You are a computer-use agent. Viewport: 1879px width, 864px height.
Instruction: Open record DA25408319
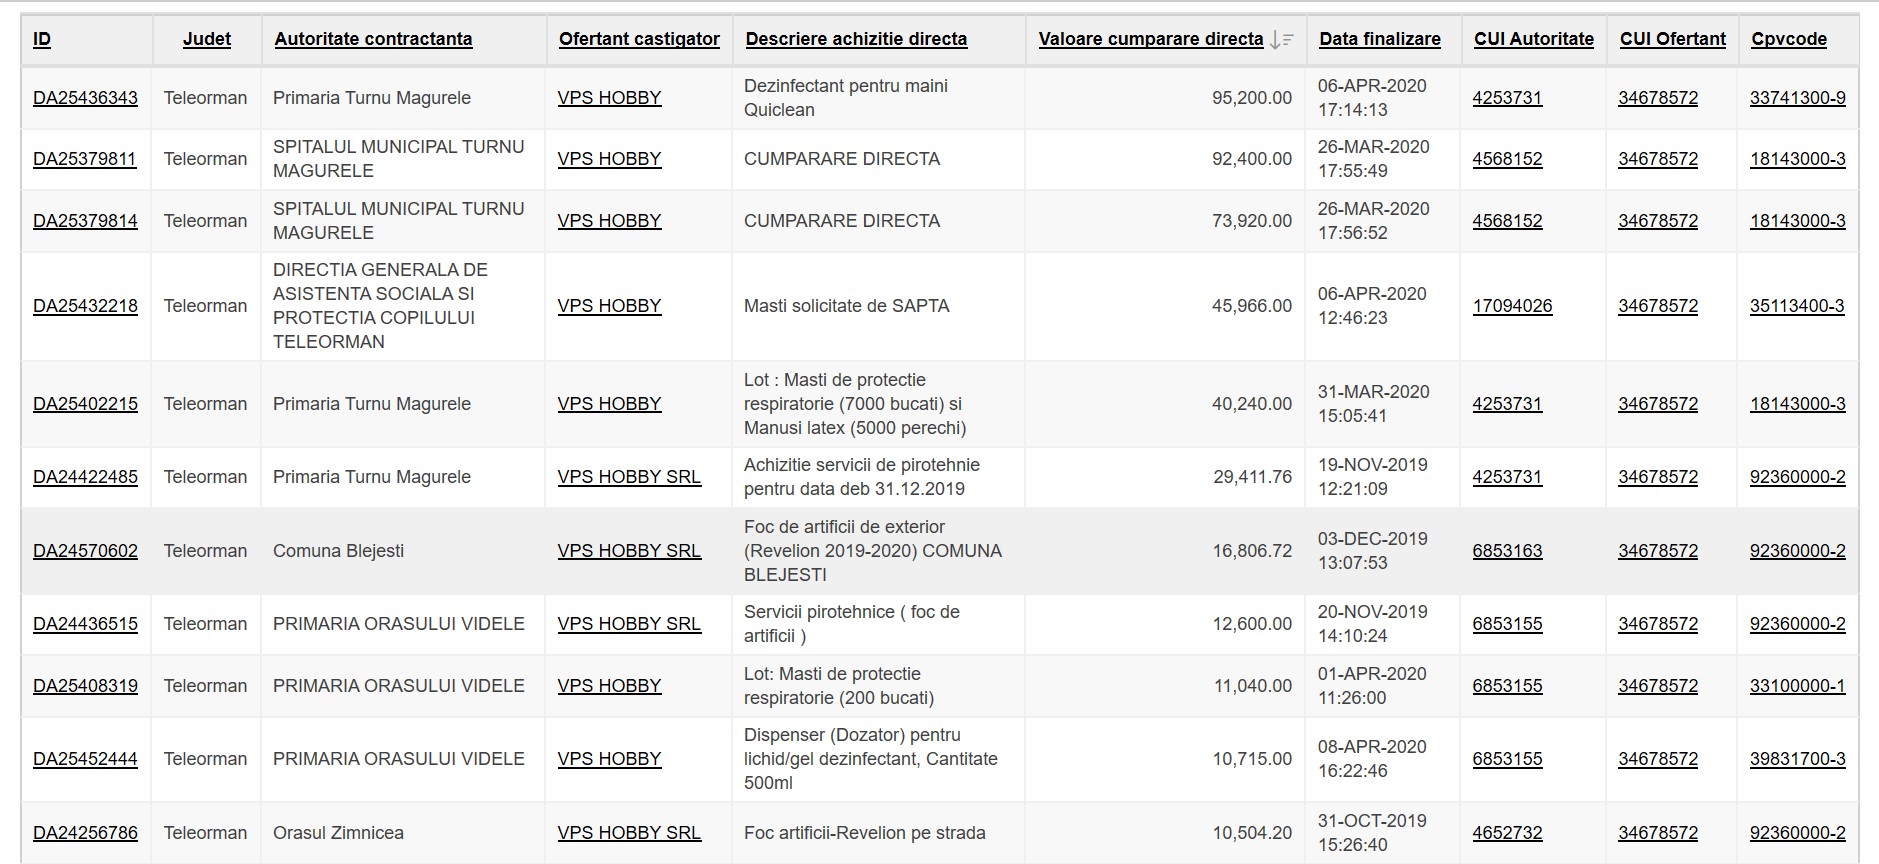pyautogui.click(x=85, y=686)
